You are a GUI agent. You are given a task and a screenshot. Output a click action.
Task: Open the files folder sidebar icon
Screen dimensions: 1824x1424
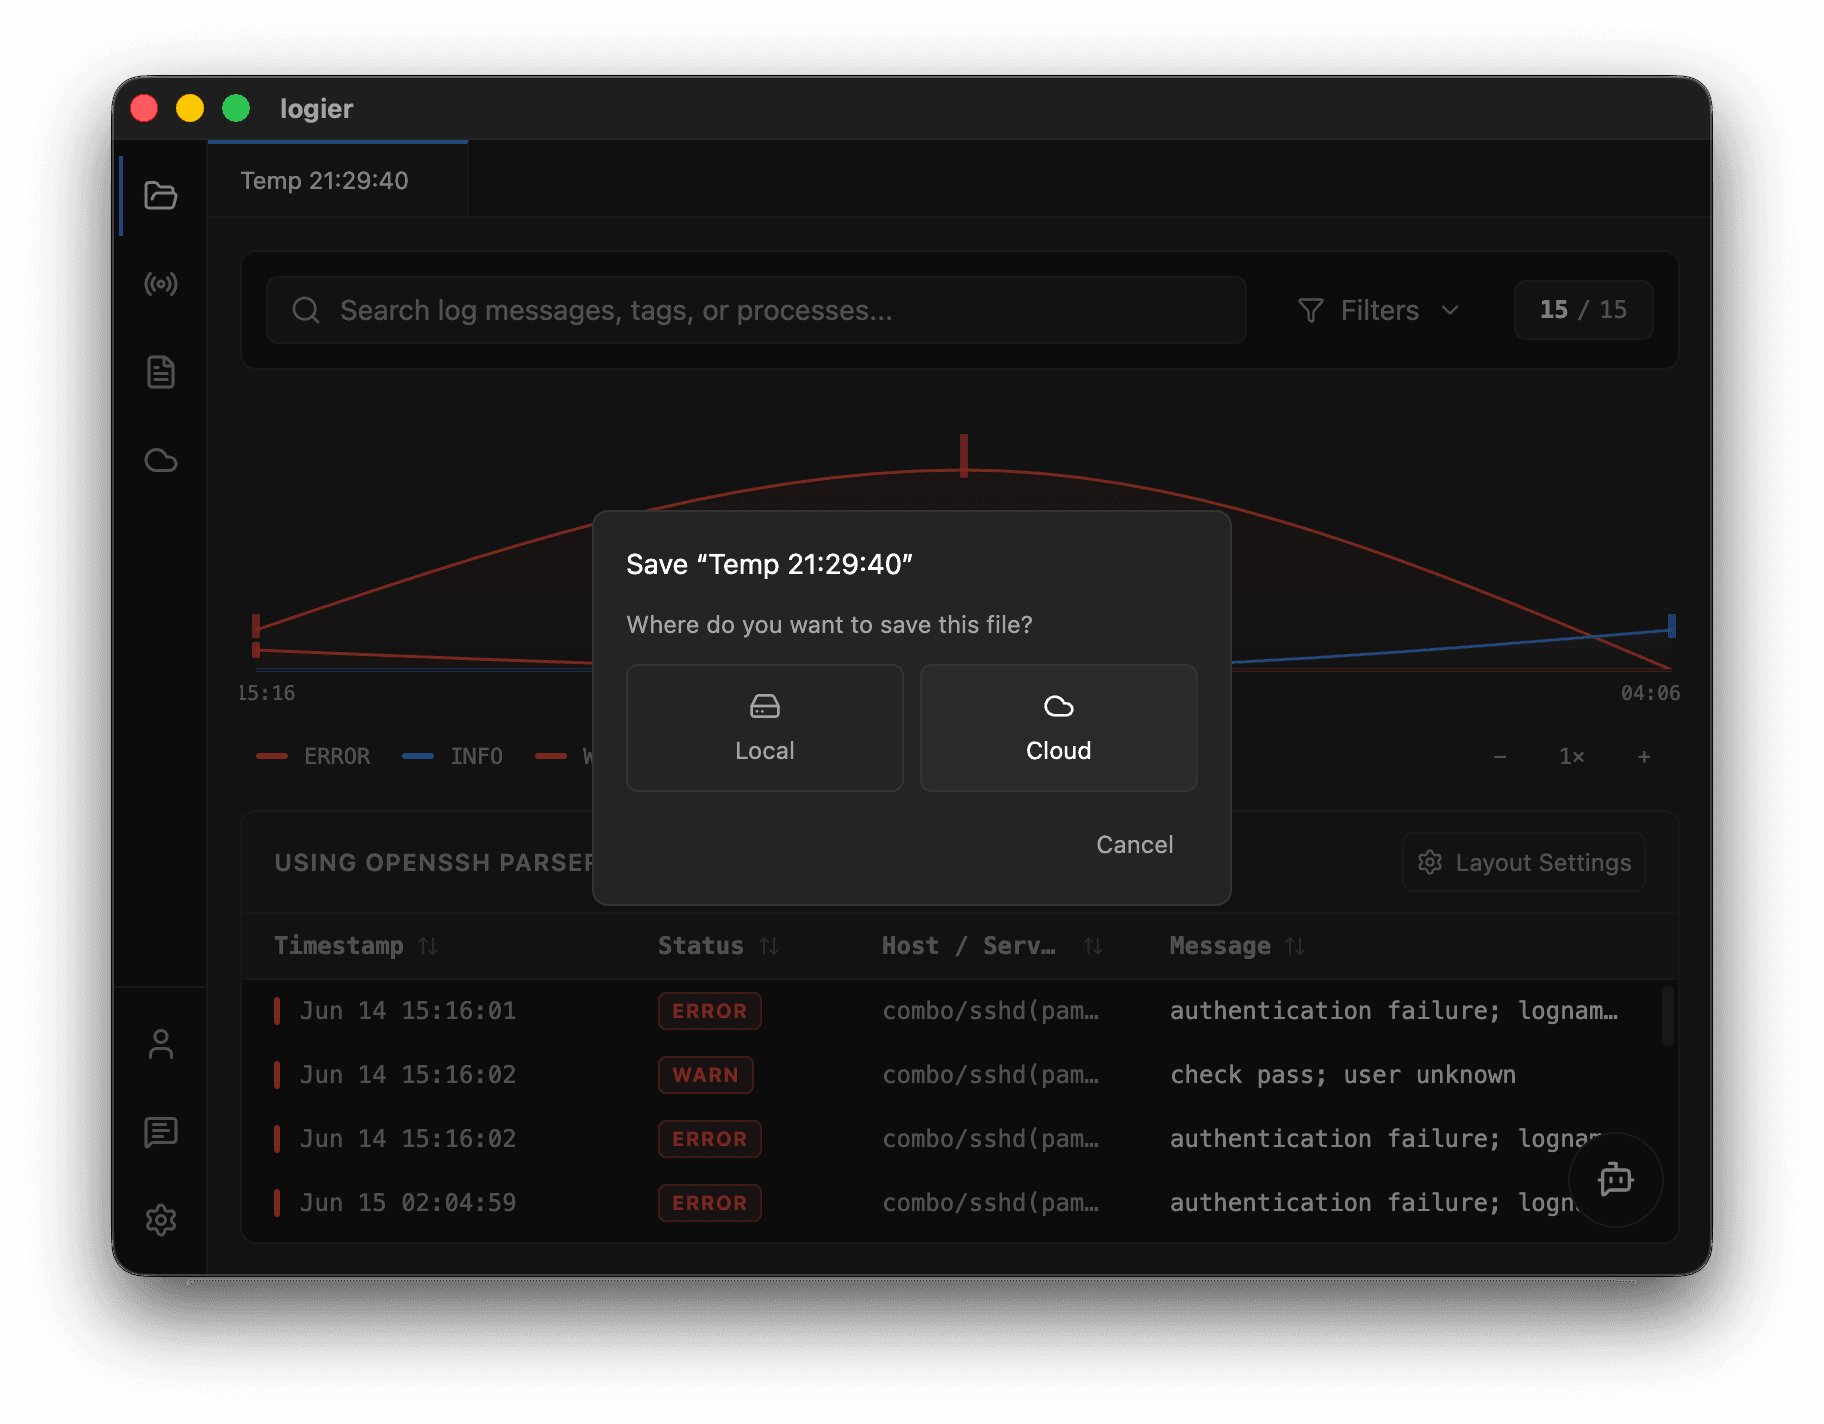coord(161,195)
